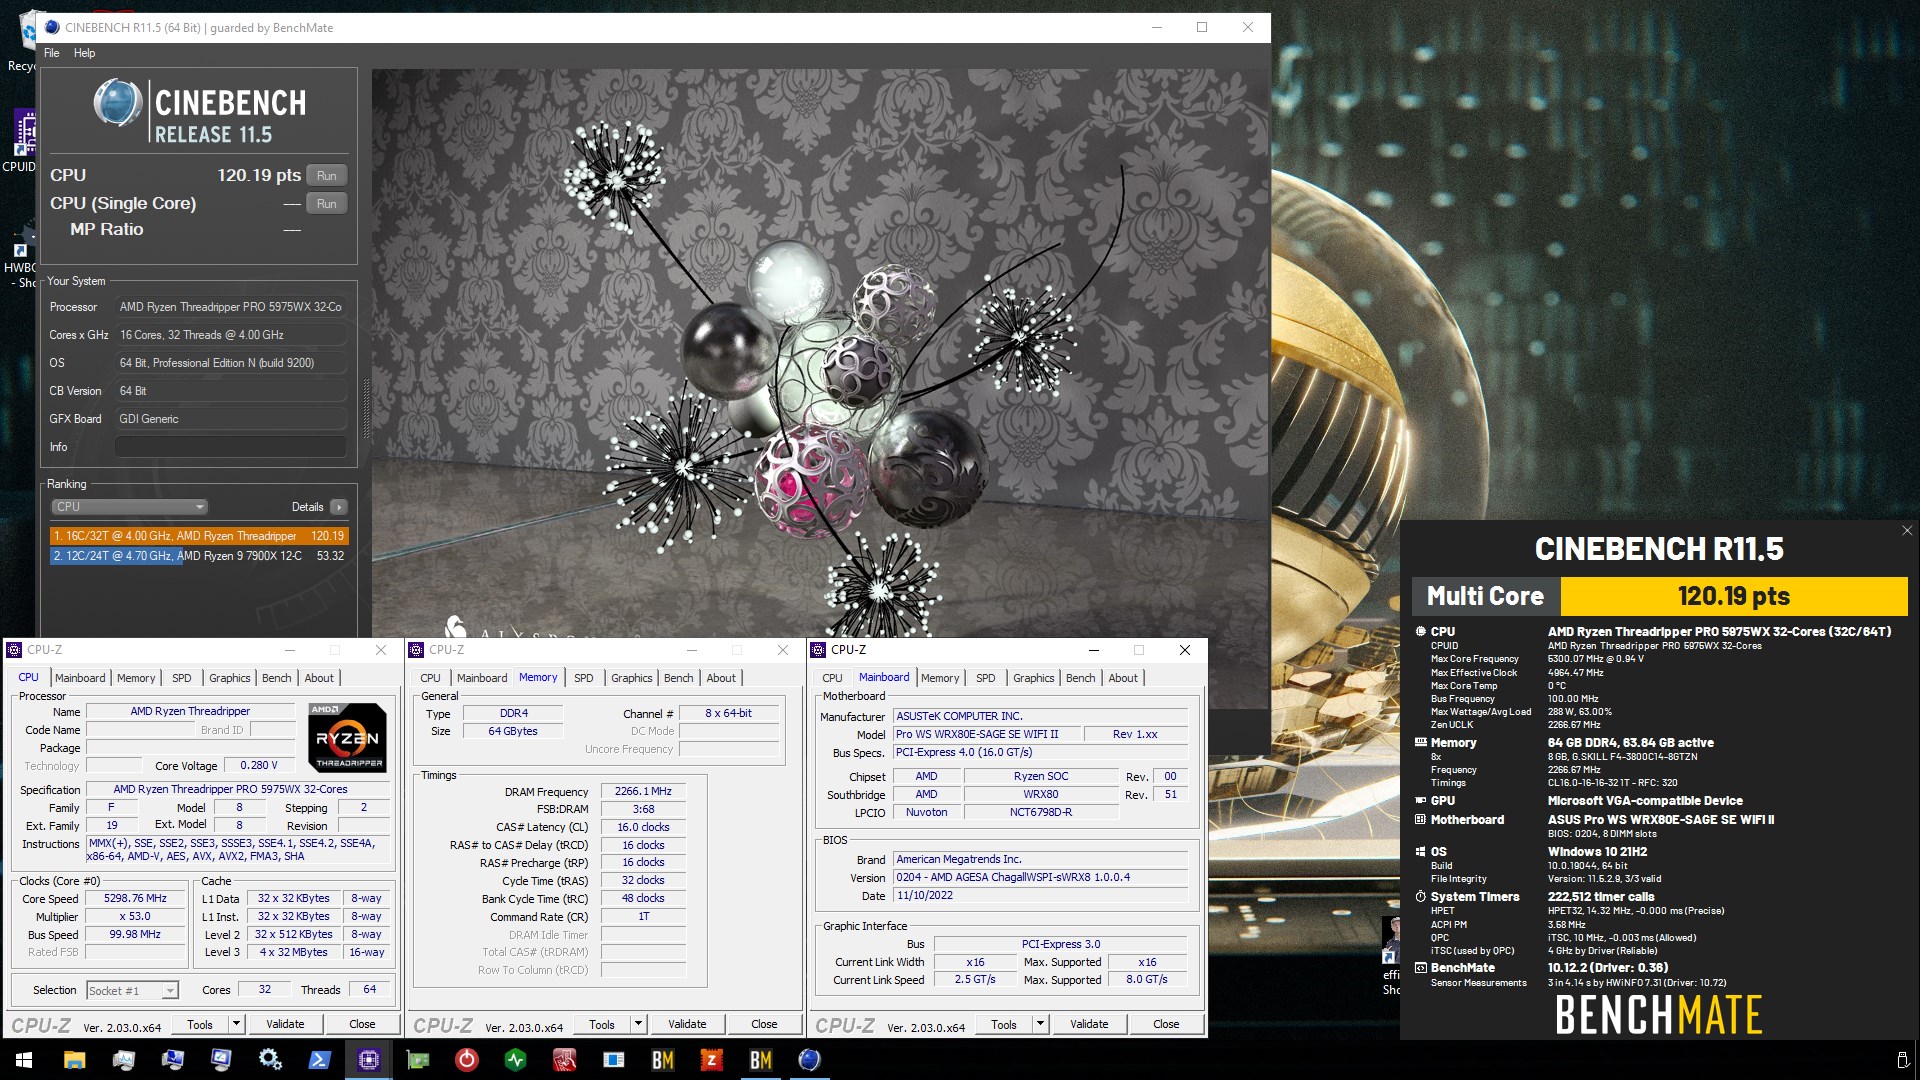Click the Mainboard Model Pro WS WRX80E-SAGE field
The height and width of the screenshot is (1080, 1920).
coord(987,734)
